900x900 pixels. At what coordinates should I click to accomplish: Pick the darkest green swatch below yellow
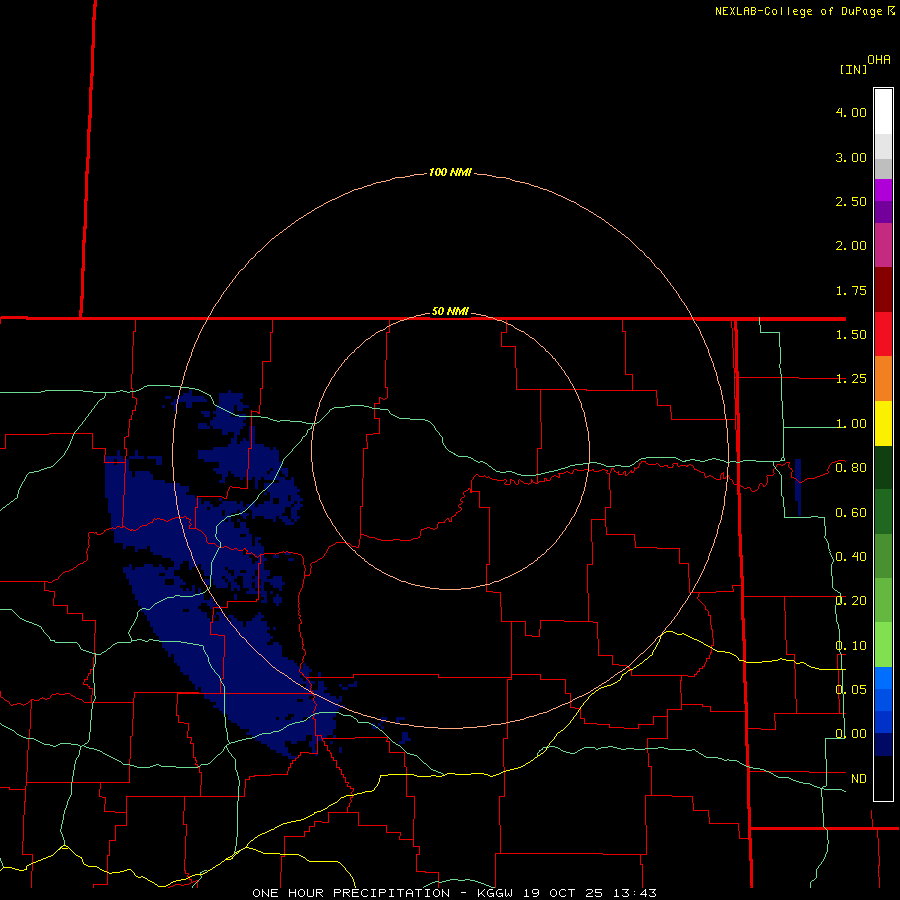[x=883, y=468]
